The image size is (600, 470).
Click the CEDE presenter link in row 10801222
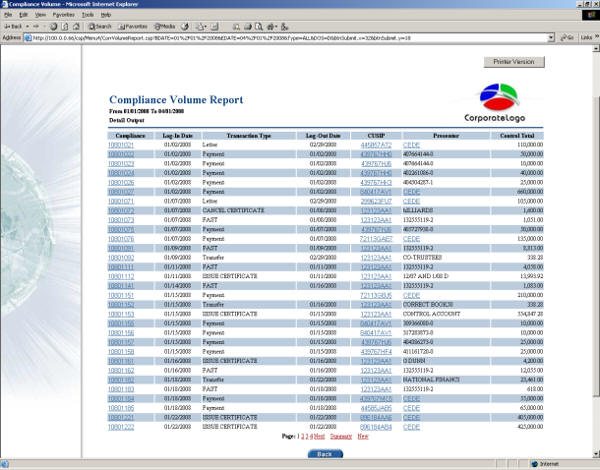coord(411,427)
